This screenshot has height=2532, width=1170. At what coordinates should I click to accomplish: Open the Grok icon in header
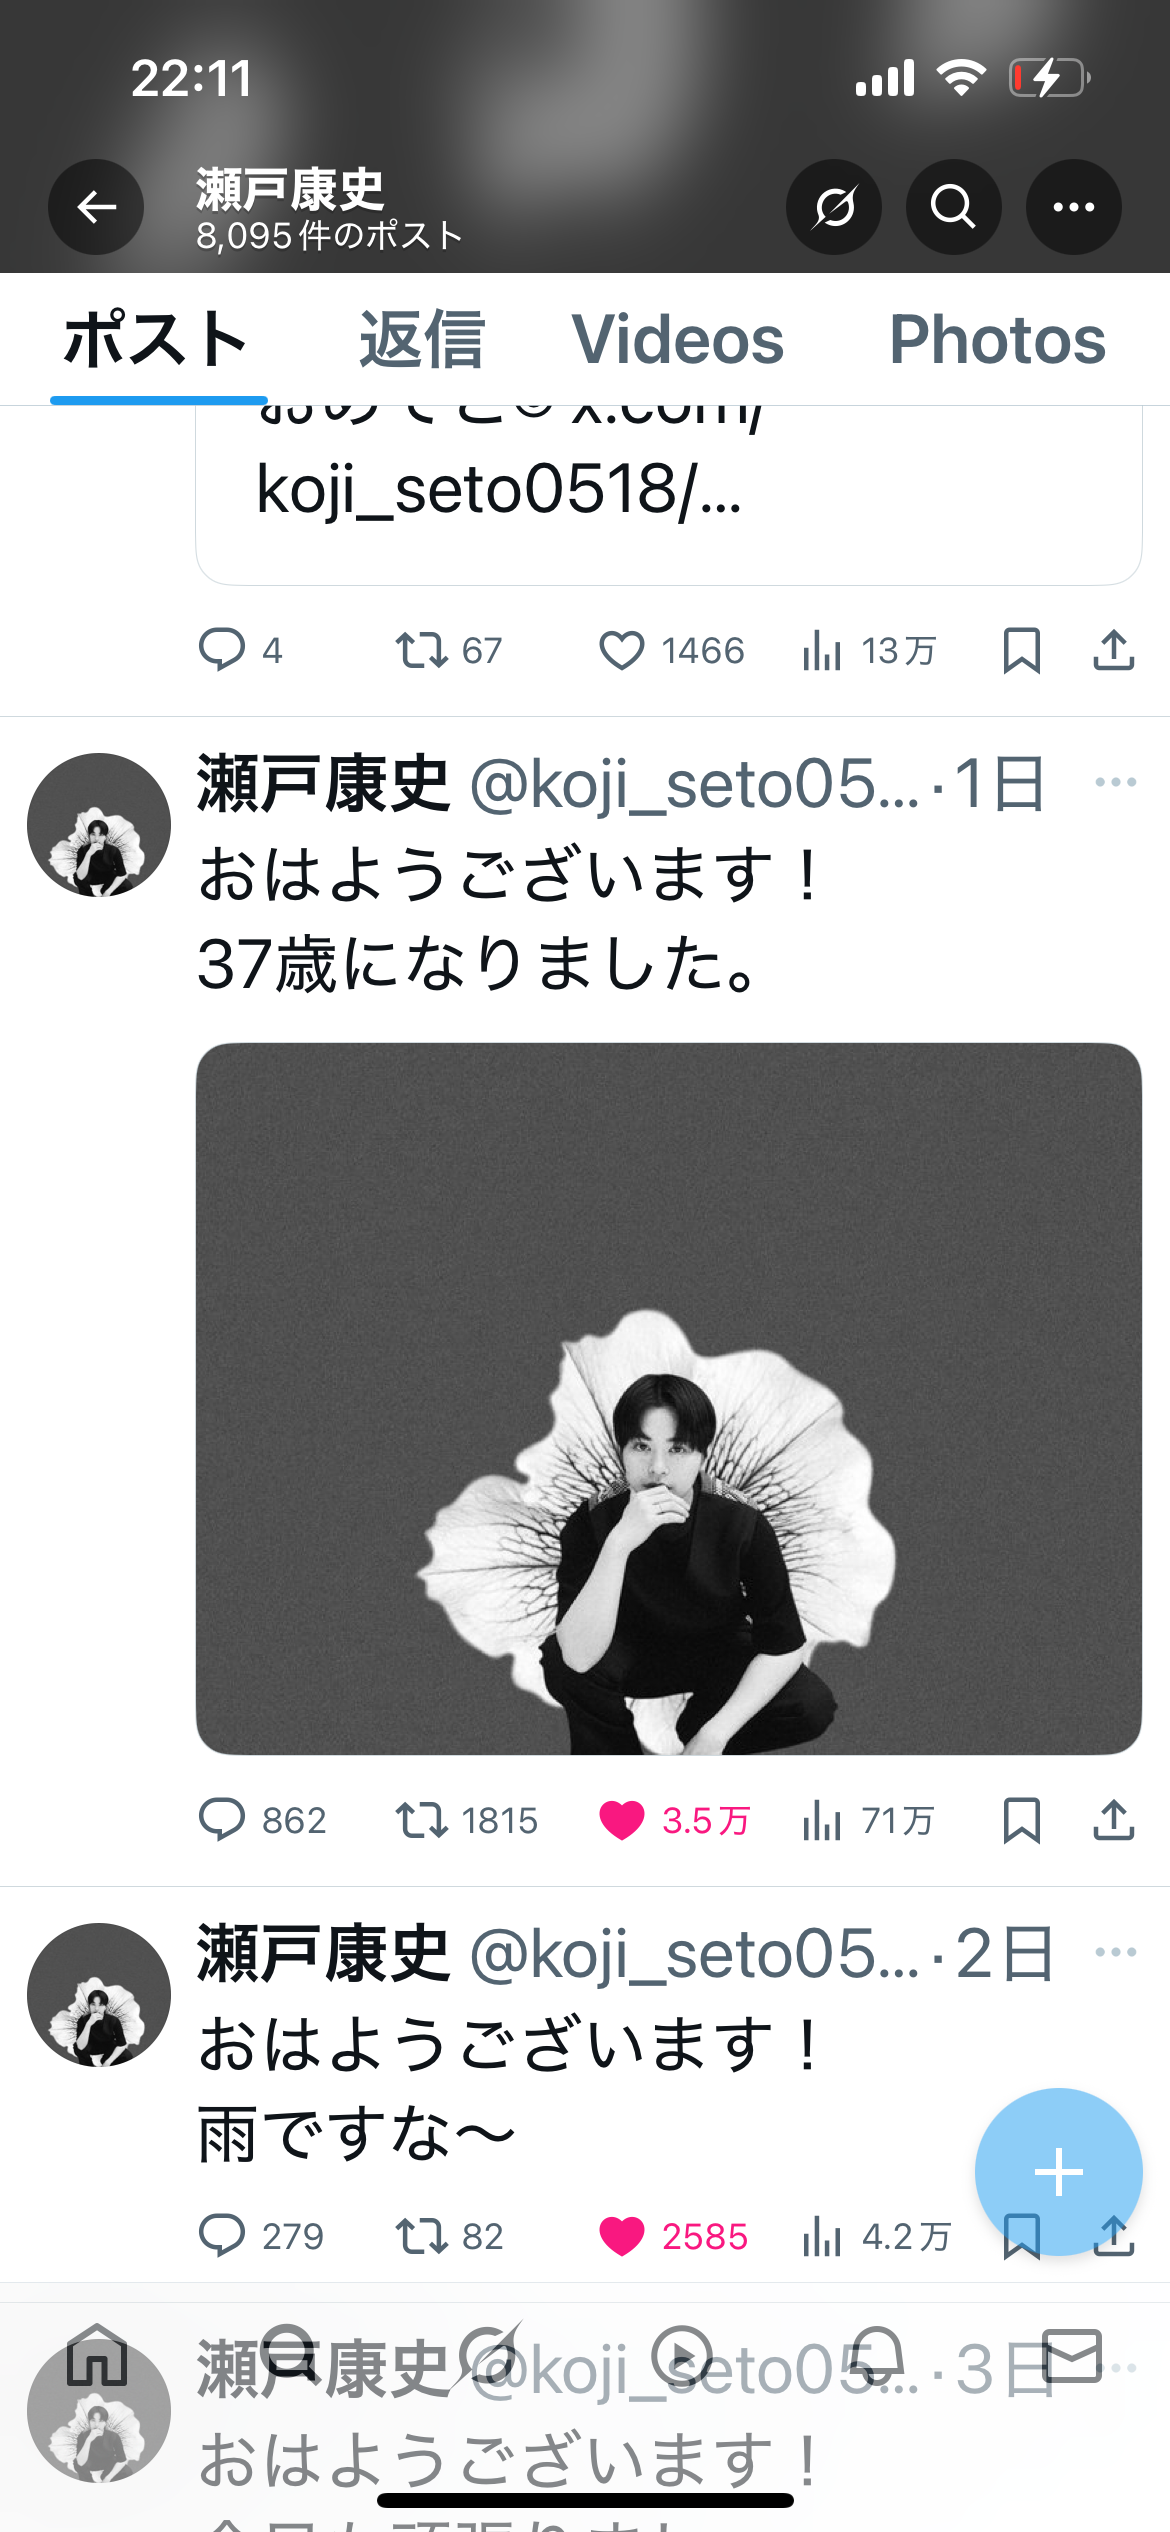point(834,207)
